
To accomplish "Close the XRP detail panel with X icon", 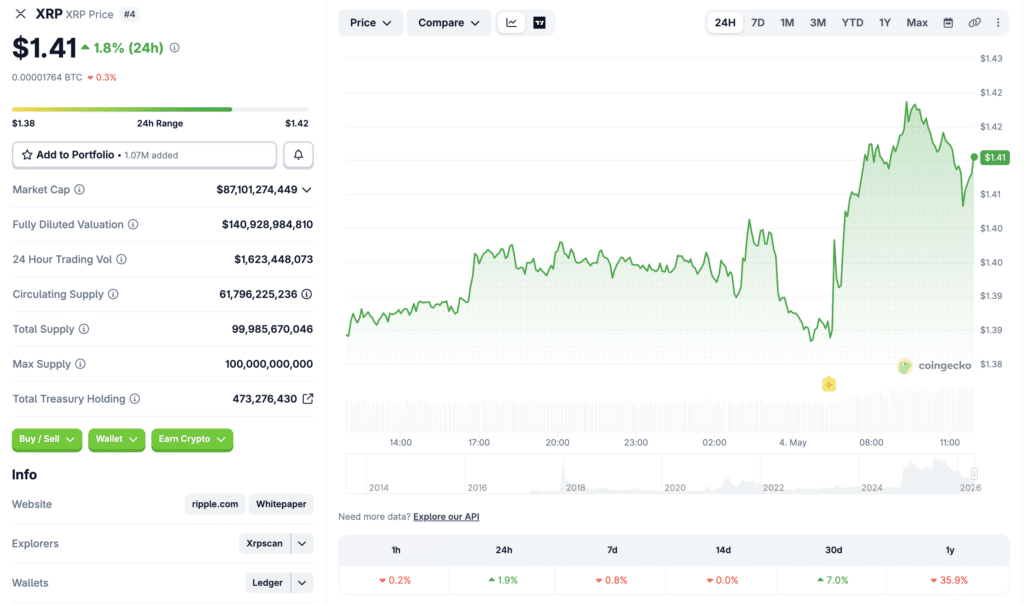I will (x=20, y=14).
